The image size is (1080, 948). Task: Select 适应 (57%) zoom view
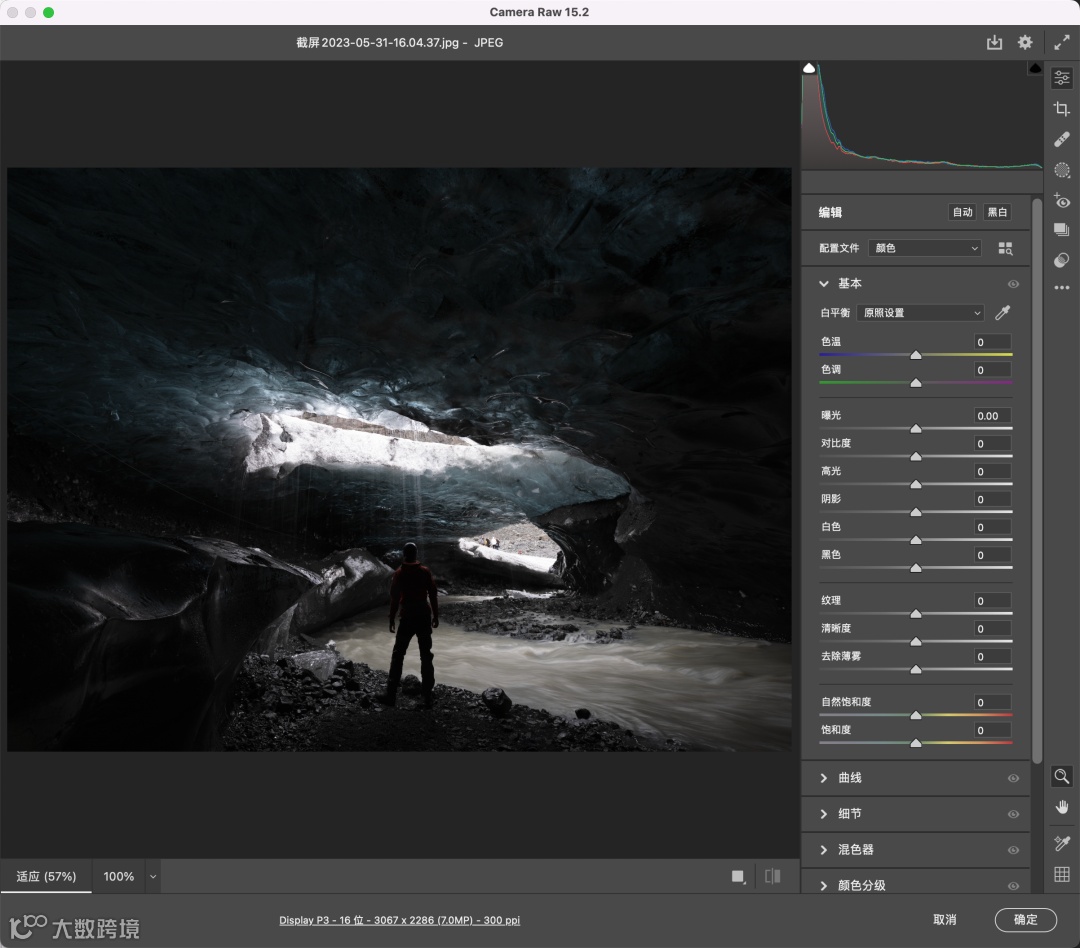coord(46,877)
